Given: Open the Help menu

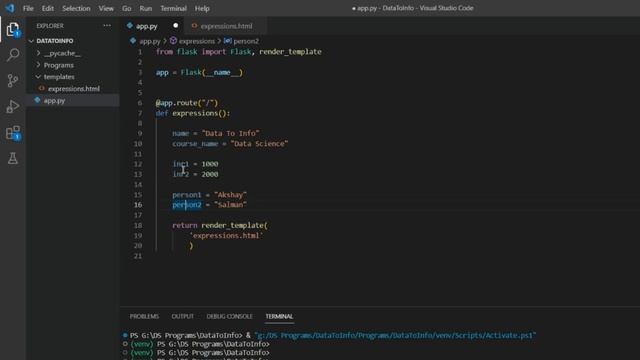Looking at the screenshot, I should (x=202, y=8).
